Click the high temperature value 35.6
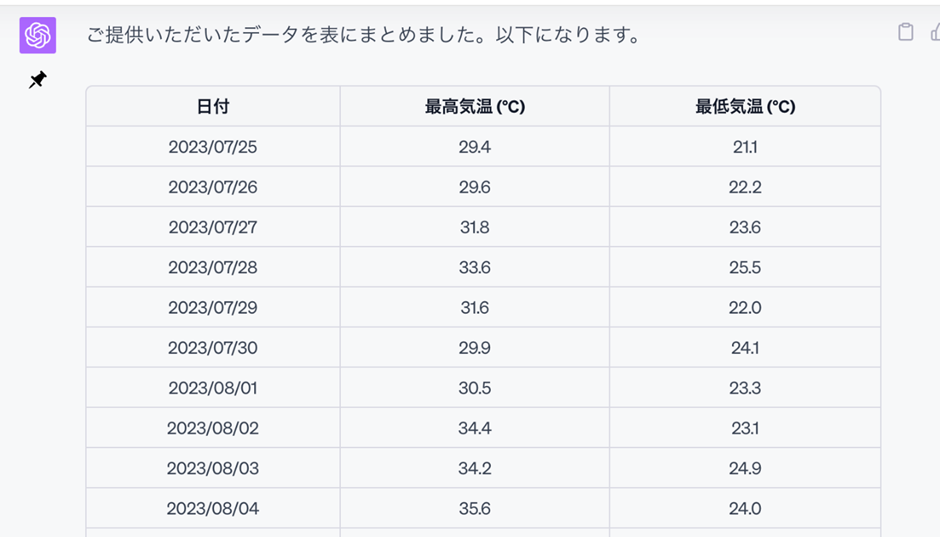This screenshot has height=537, width=940. point(475,508)
